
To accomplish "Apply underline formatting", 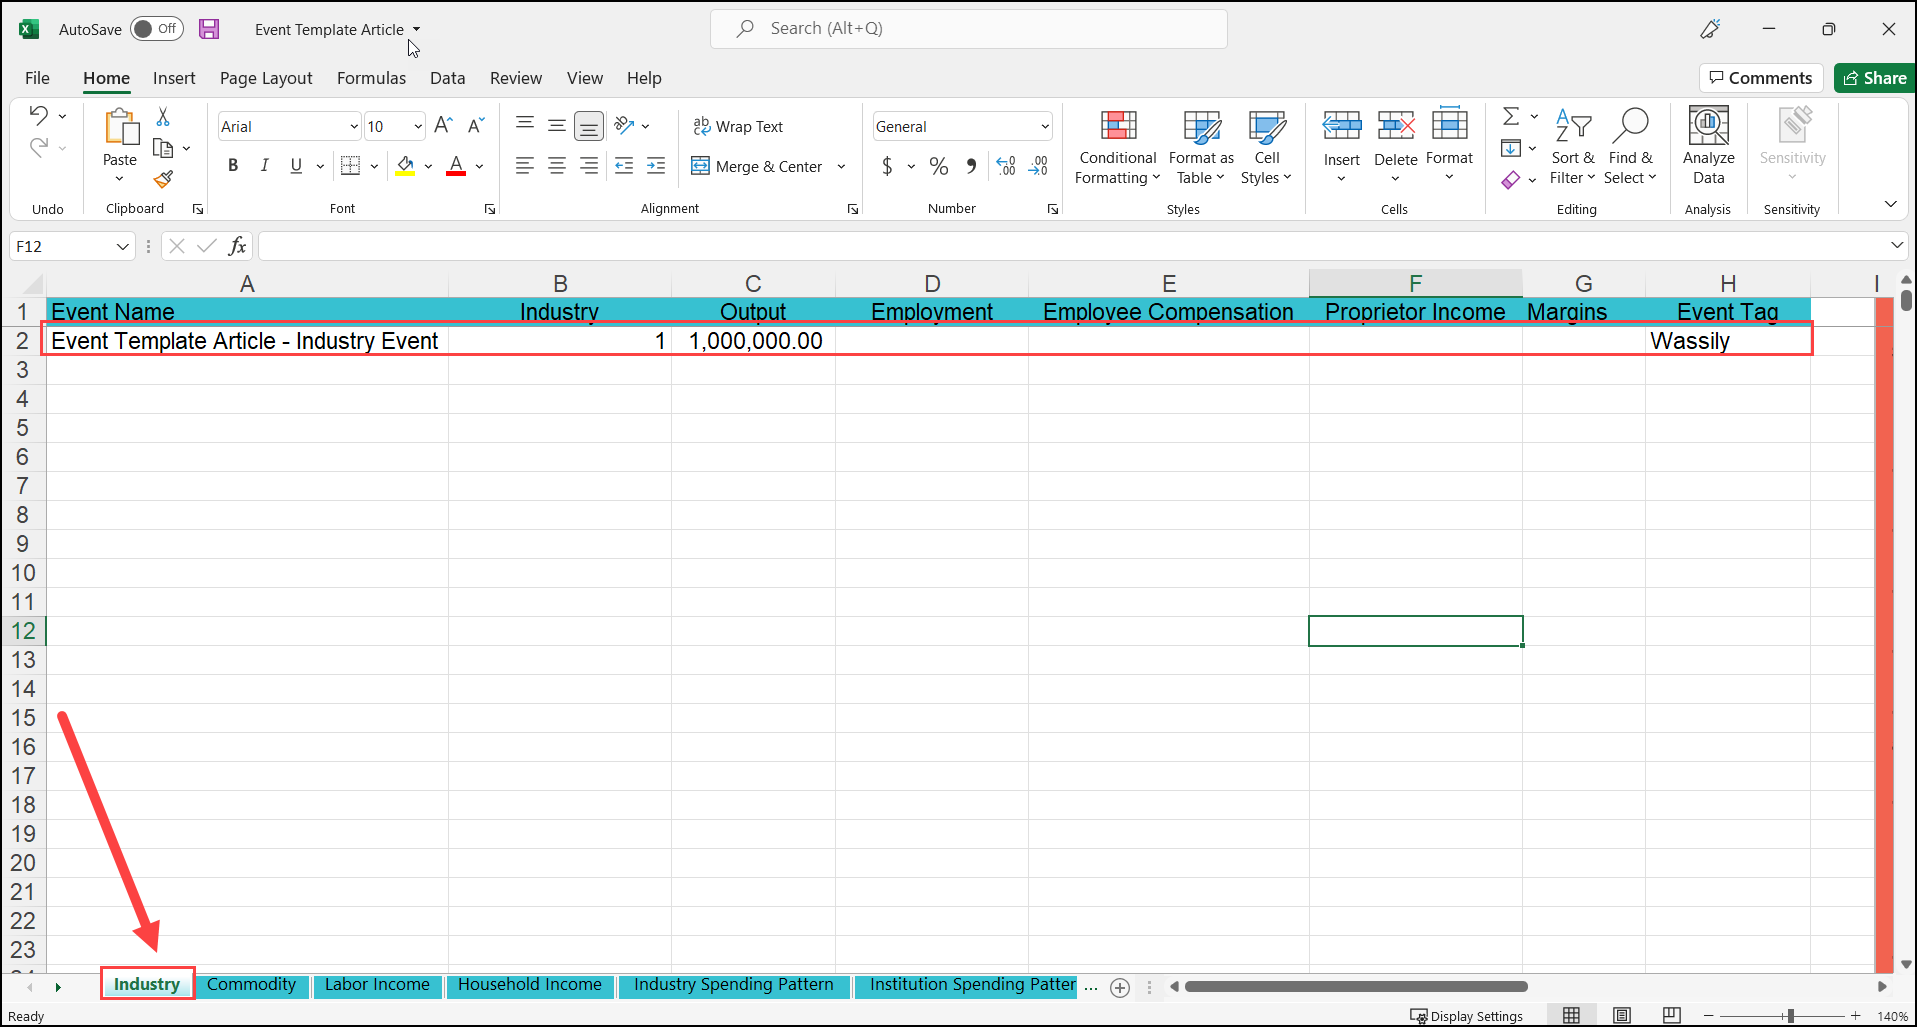I will click(x=295, y=166).
